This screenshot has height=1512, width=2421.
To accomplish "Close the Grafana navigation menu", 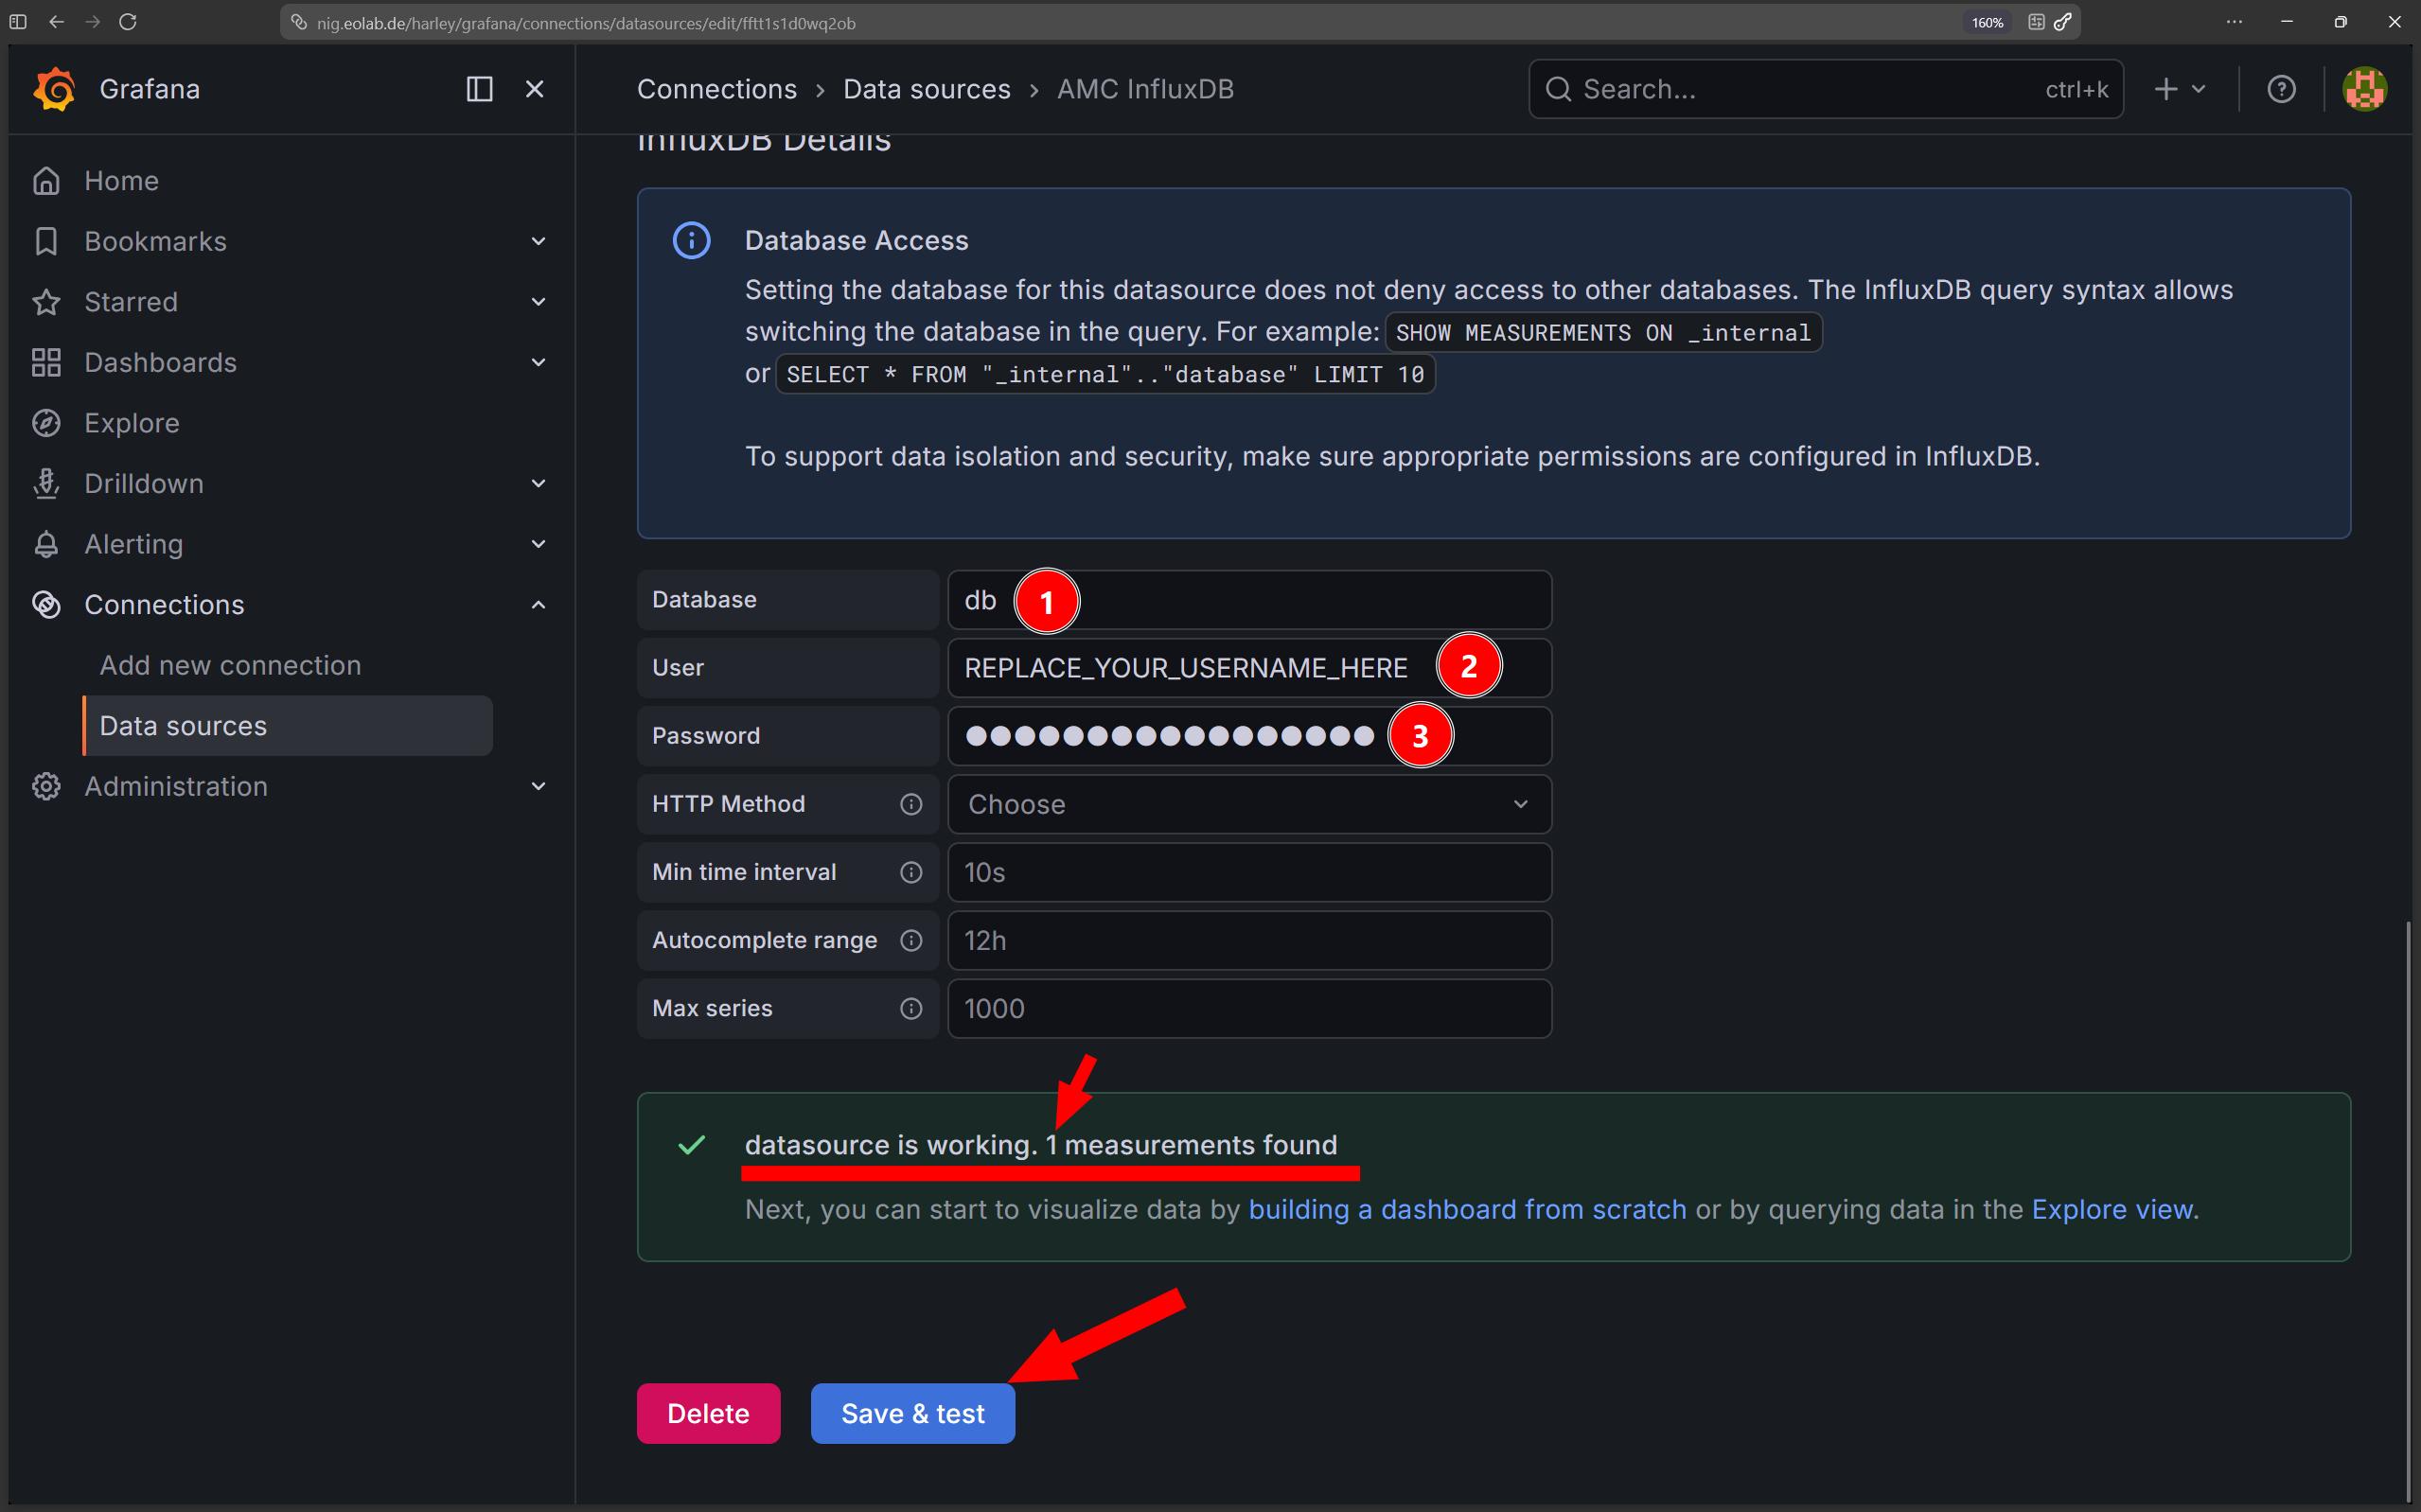I will click(535, 89).
